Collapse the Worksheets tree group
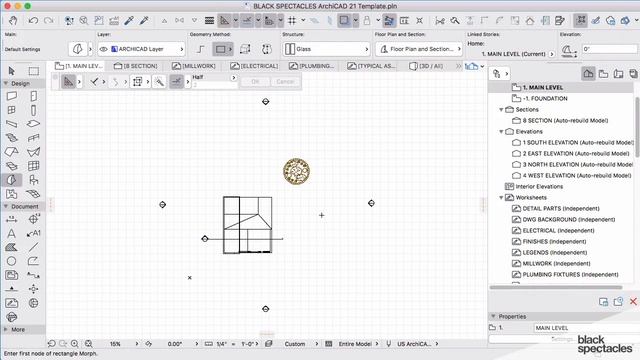This screenshot has height=360, width=640. [501, 198]
